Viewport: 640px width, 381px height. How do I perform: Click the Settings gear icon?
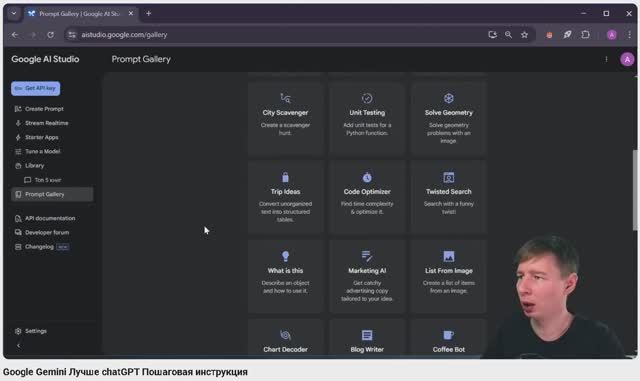[x=18, y=331]
